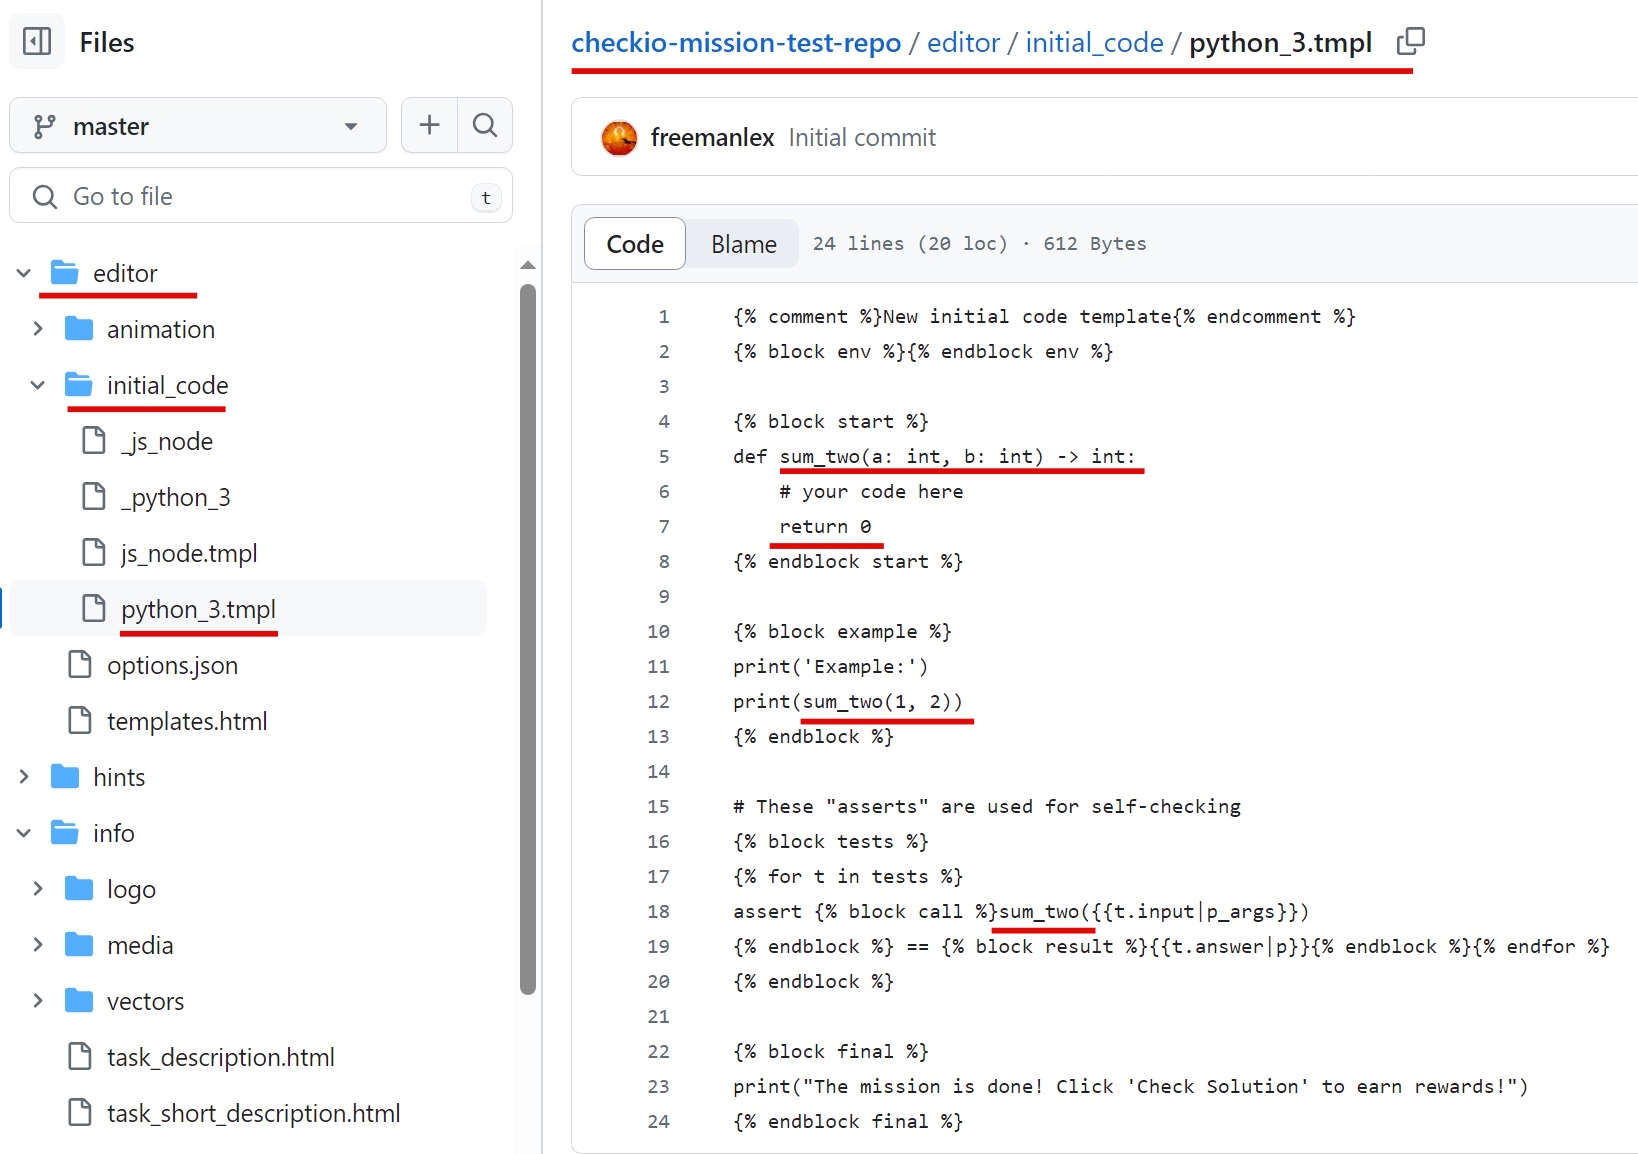
Task: Switch to the Code tab
Action: pos(635,243)
